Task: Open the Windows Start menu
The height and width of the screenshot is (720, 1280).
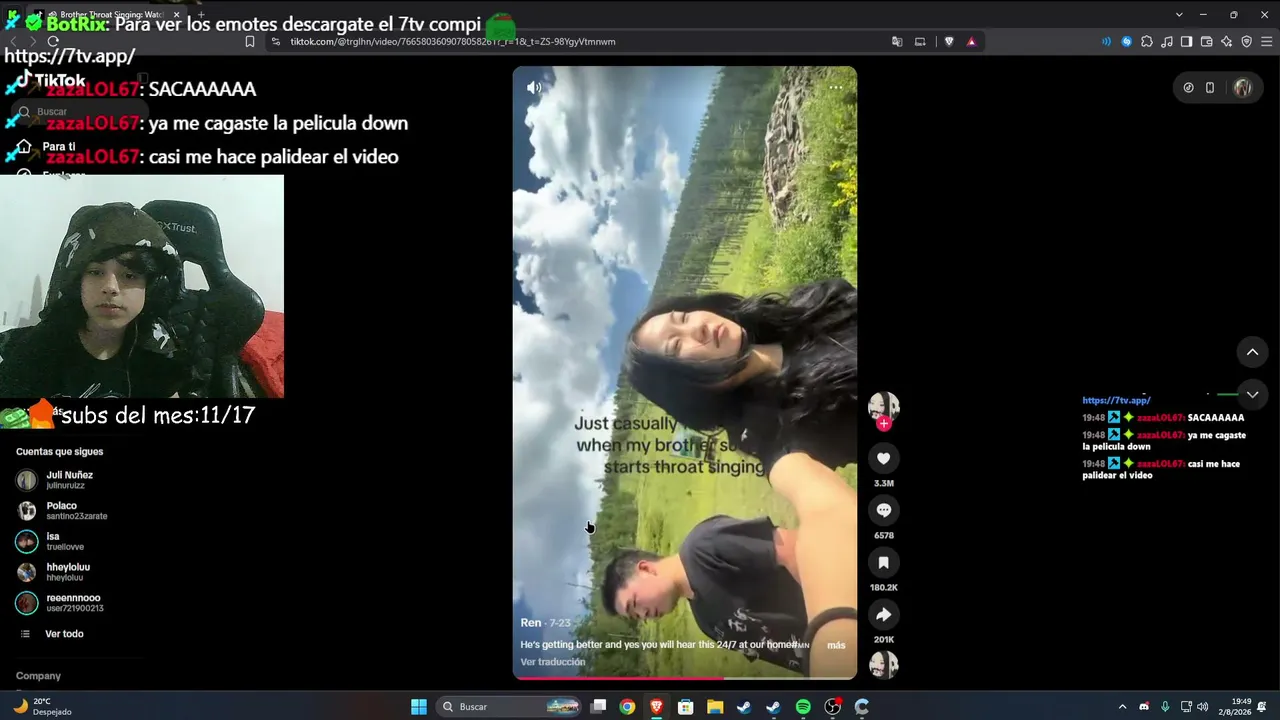Action: click(x=419, y=707)
